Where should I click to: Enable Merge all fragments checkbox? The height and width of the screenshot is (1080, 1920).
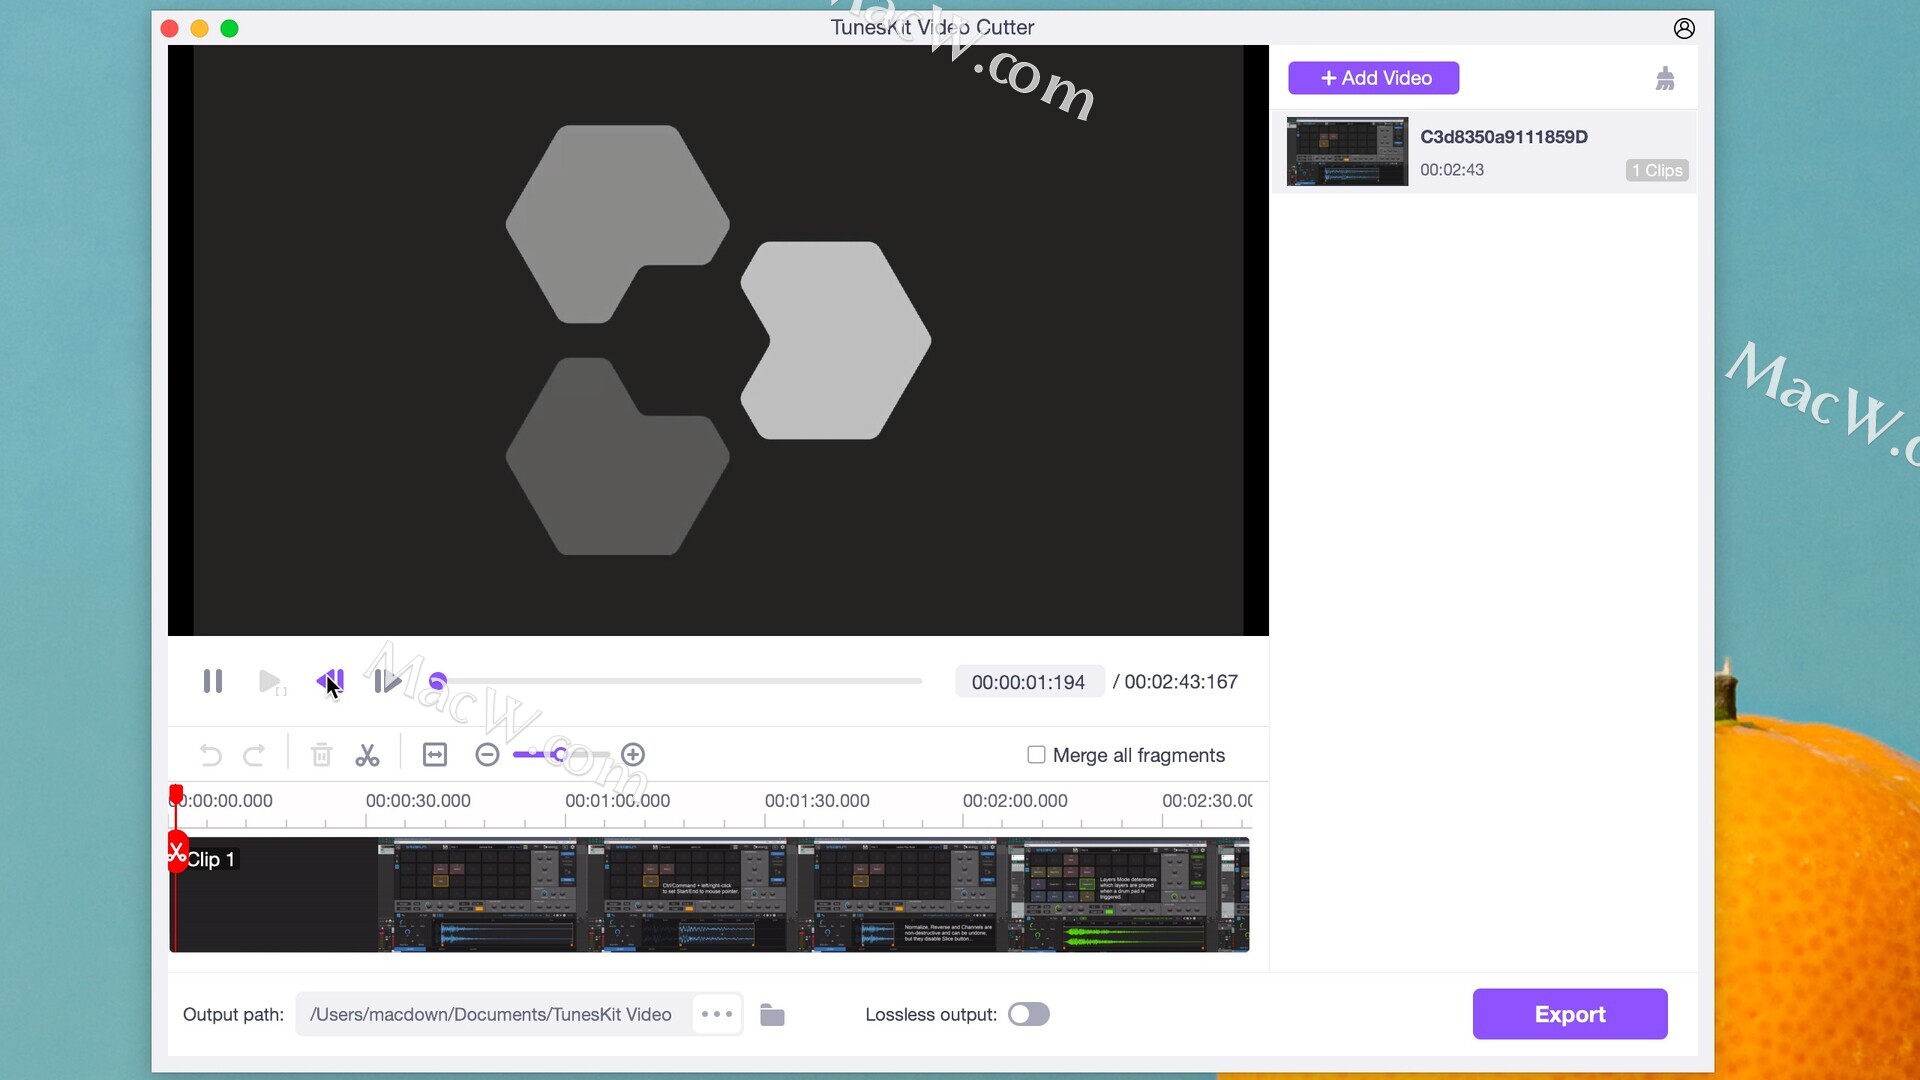1036,755
